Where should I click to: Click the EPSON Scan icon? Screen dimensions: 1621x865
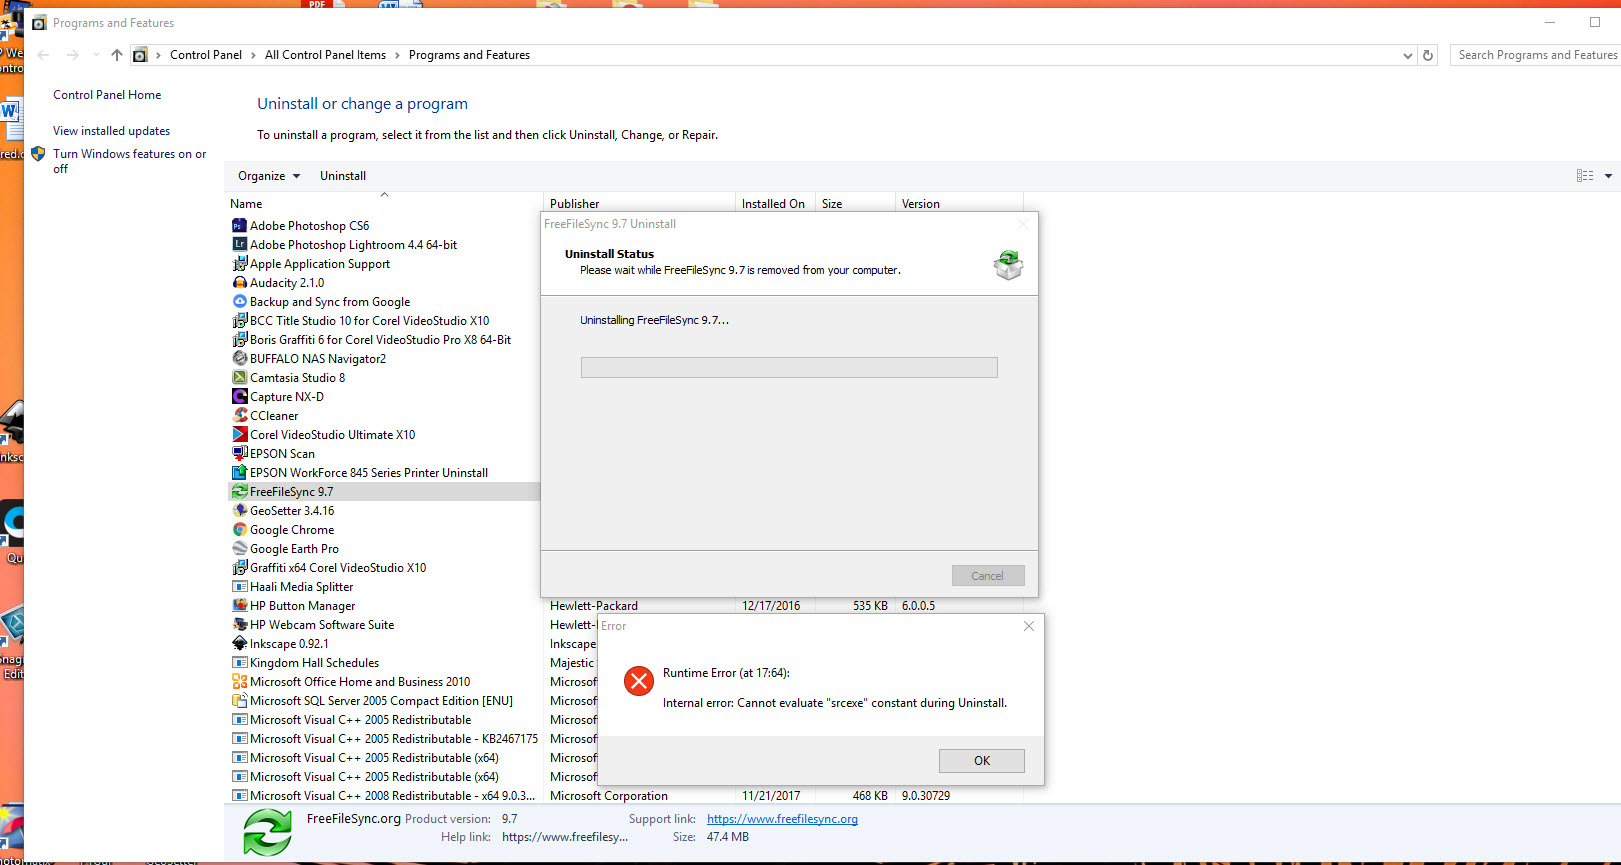[239, 454]
